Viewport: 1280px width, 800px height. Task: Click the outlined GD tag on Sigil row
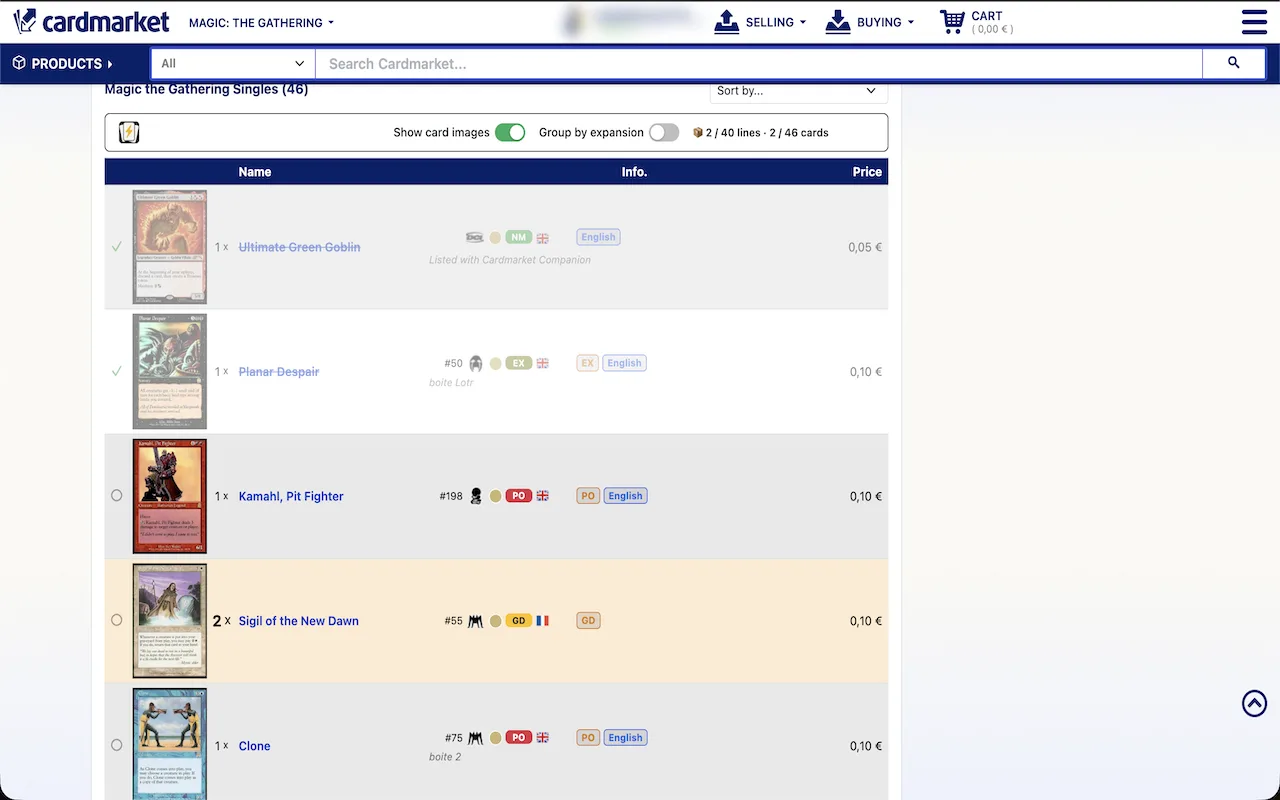[x=588, y=621]
